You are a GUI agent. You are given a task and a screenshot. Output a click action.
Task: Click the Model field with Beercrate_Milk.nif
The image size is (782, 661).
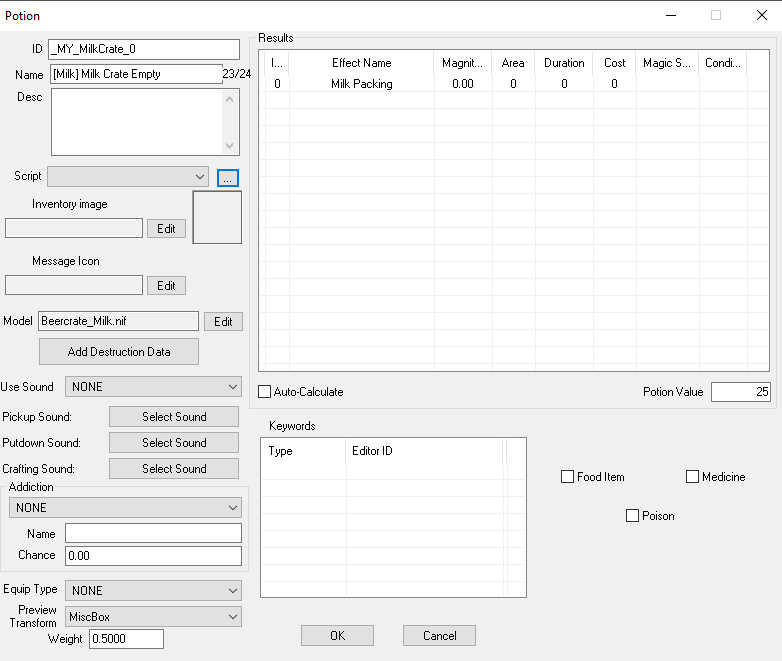pos(118,321)
